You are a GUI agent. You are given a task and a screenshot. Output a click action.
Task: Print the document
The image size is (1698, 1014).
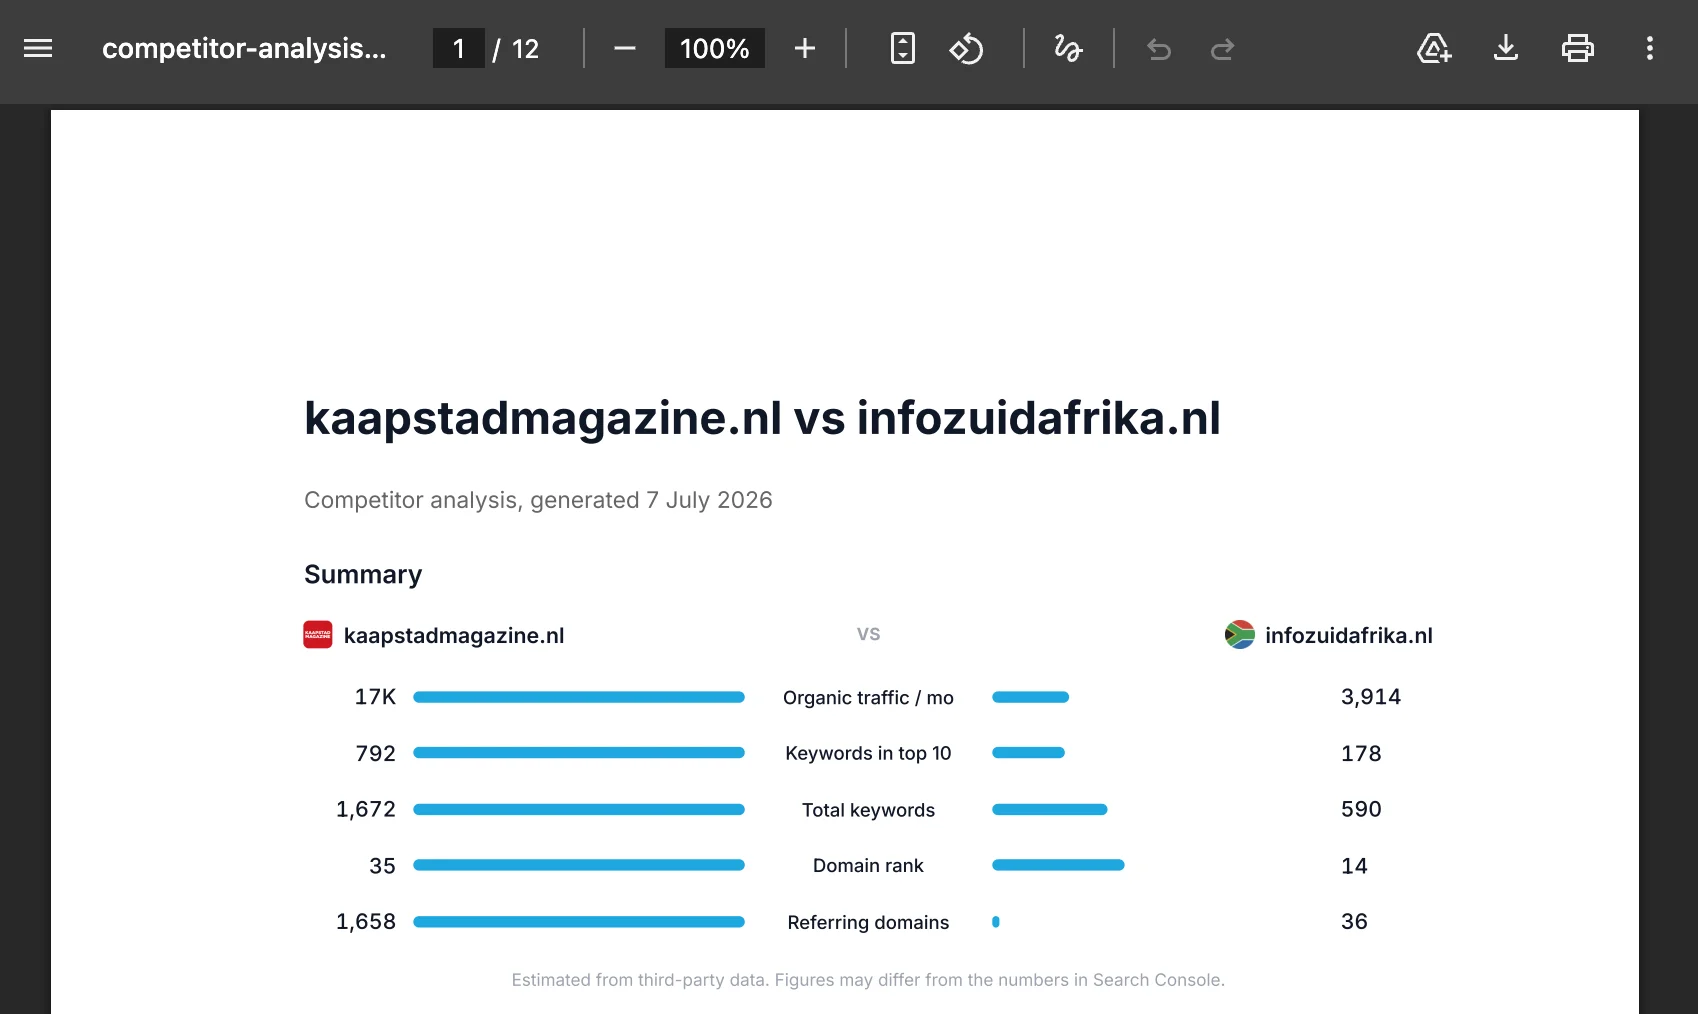coord(1578,48)
